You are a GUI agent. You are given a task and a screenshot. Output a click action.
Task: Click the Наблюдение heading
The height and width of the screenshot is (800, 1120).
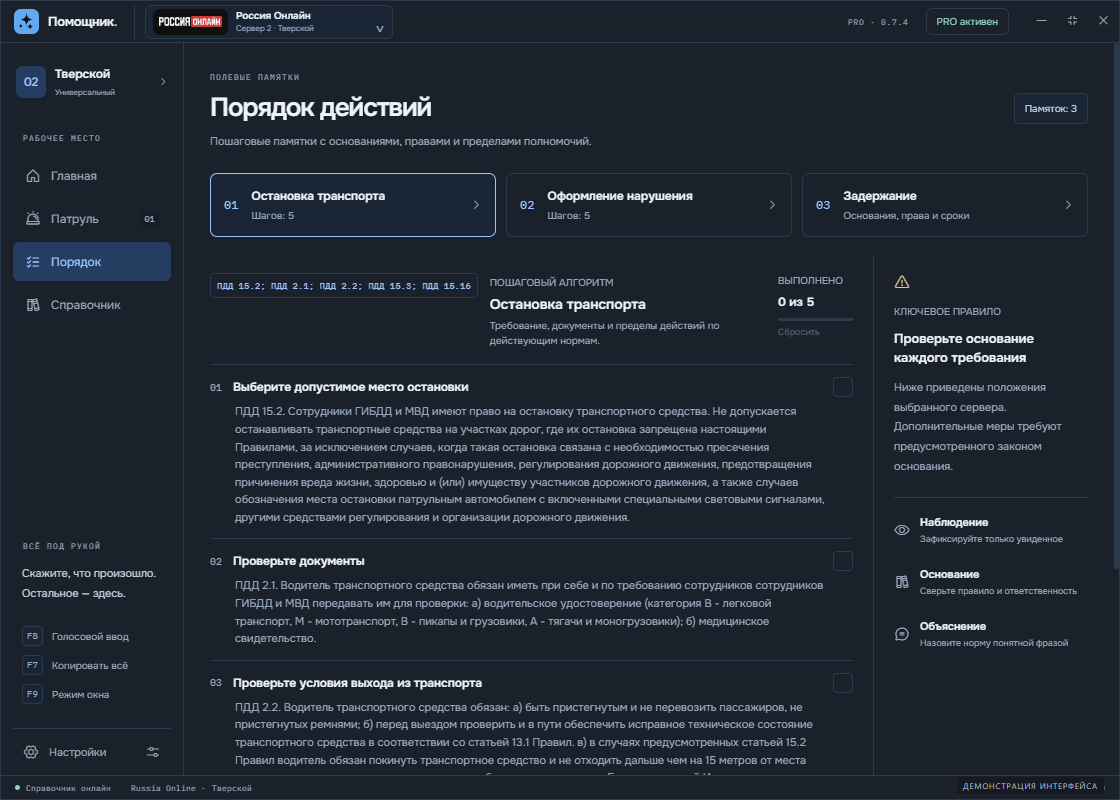pyautogui.click(x=954, y=522)
